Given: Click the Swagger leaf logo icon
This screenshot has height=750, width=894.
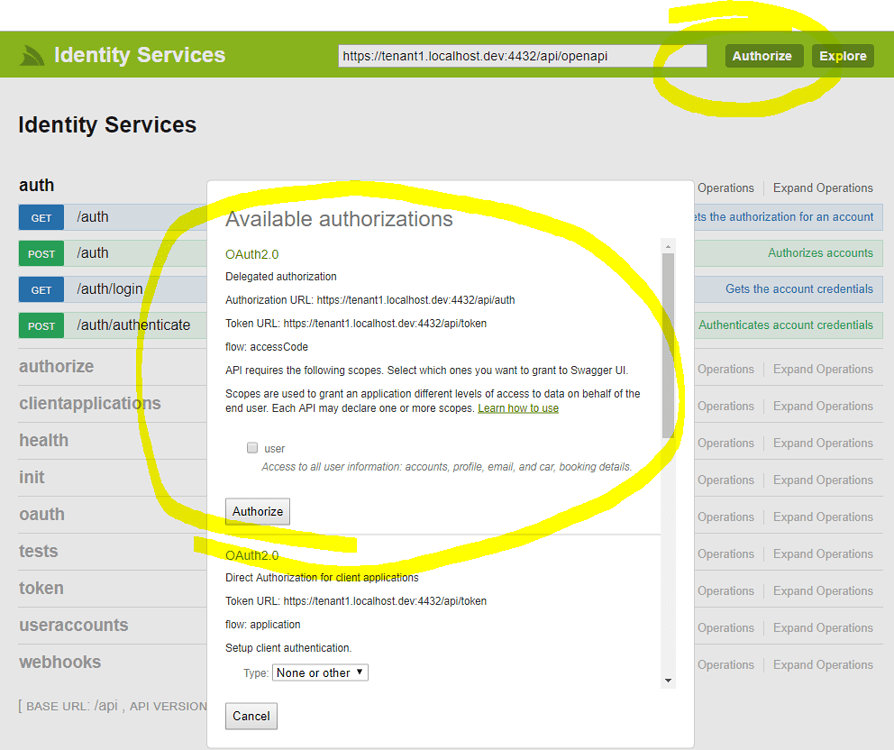Looking at the screenshot, I should [x=32, y=56].
